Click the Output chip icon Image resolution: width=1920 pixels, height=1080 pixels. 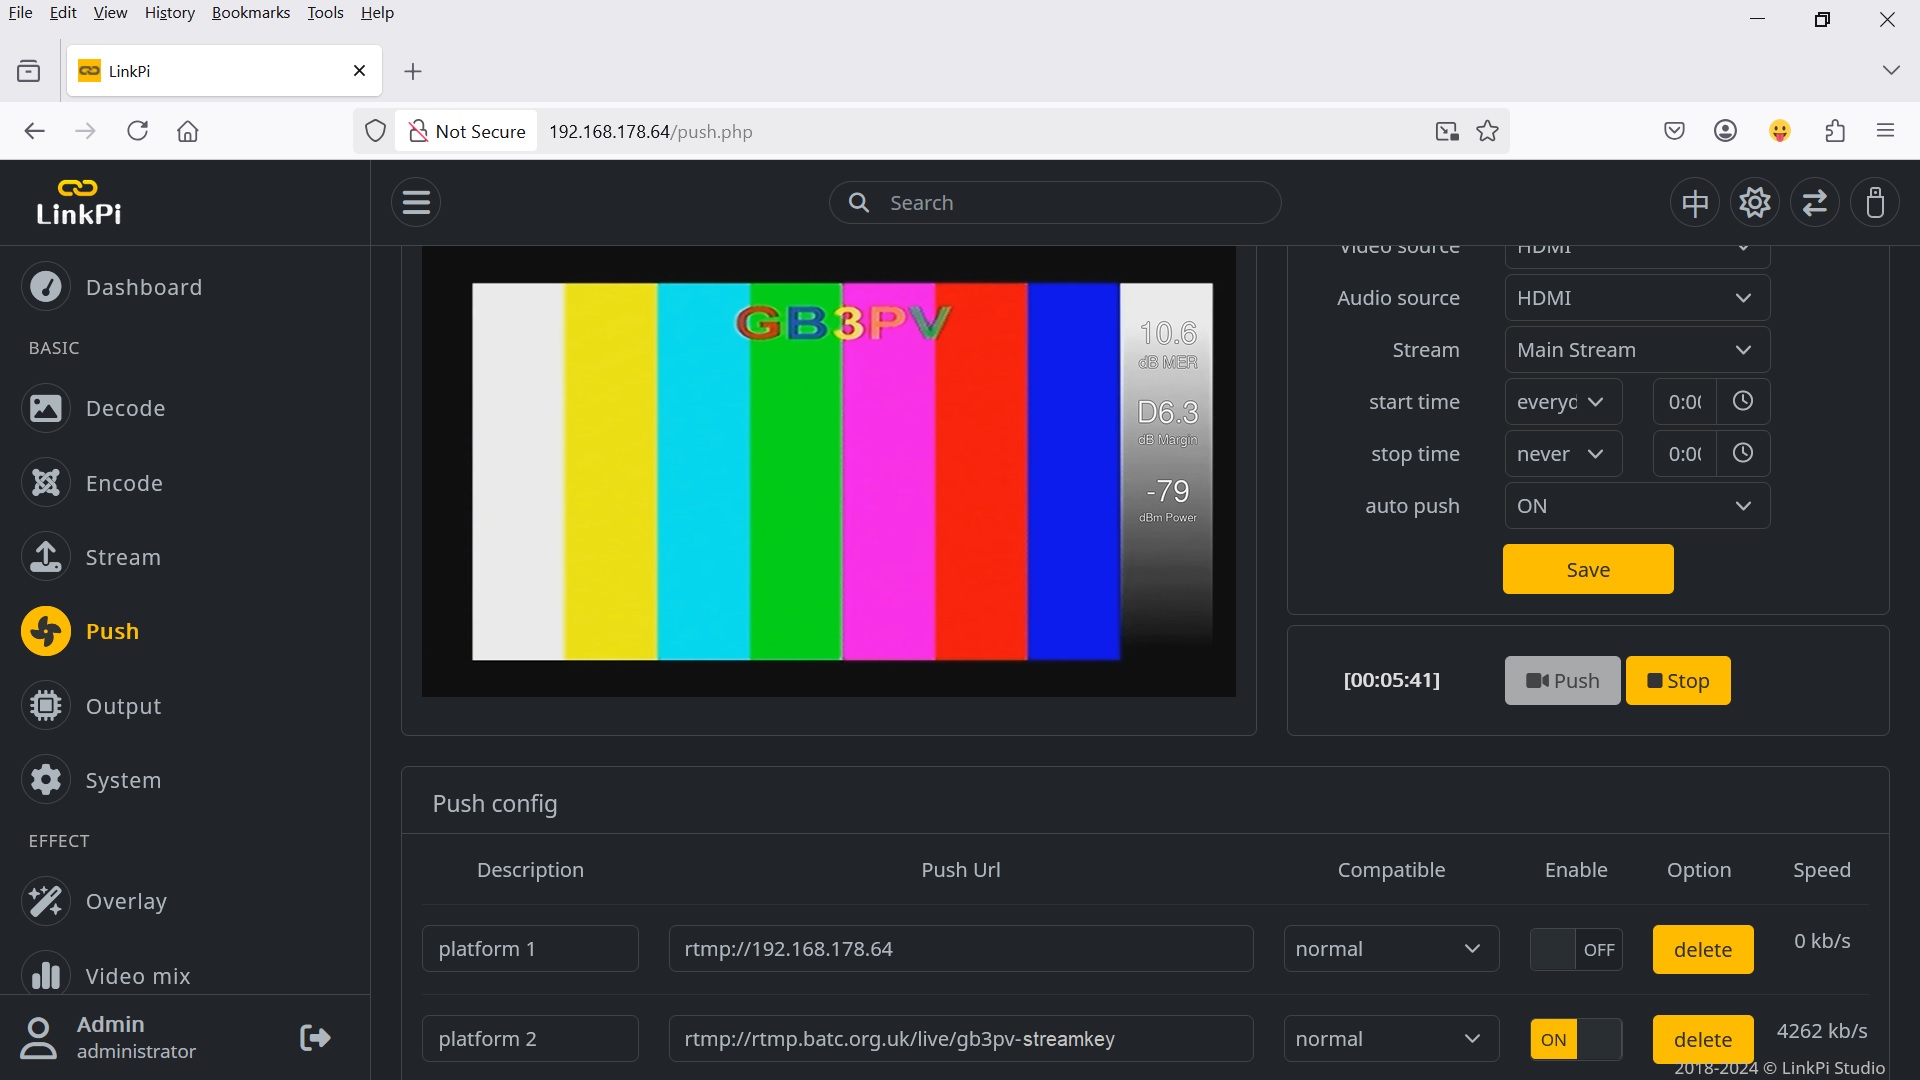(46, 706)
